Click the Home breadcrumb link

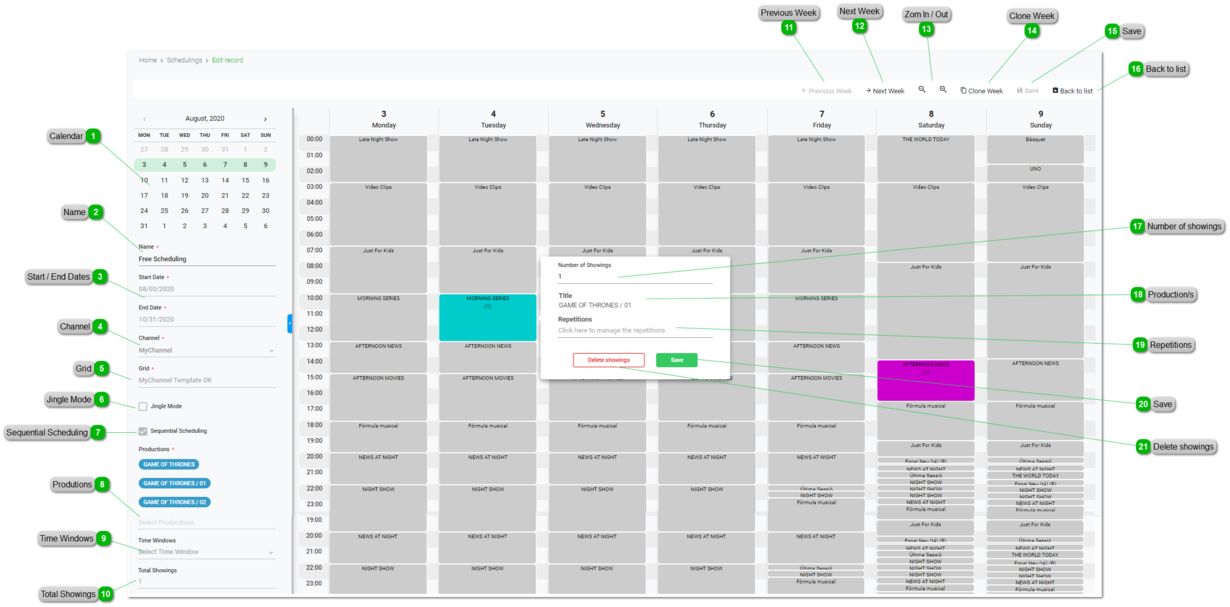148,60
